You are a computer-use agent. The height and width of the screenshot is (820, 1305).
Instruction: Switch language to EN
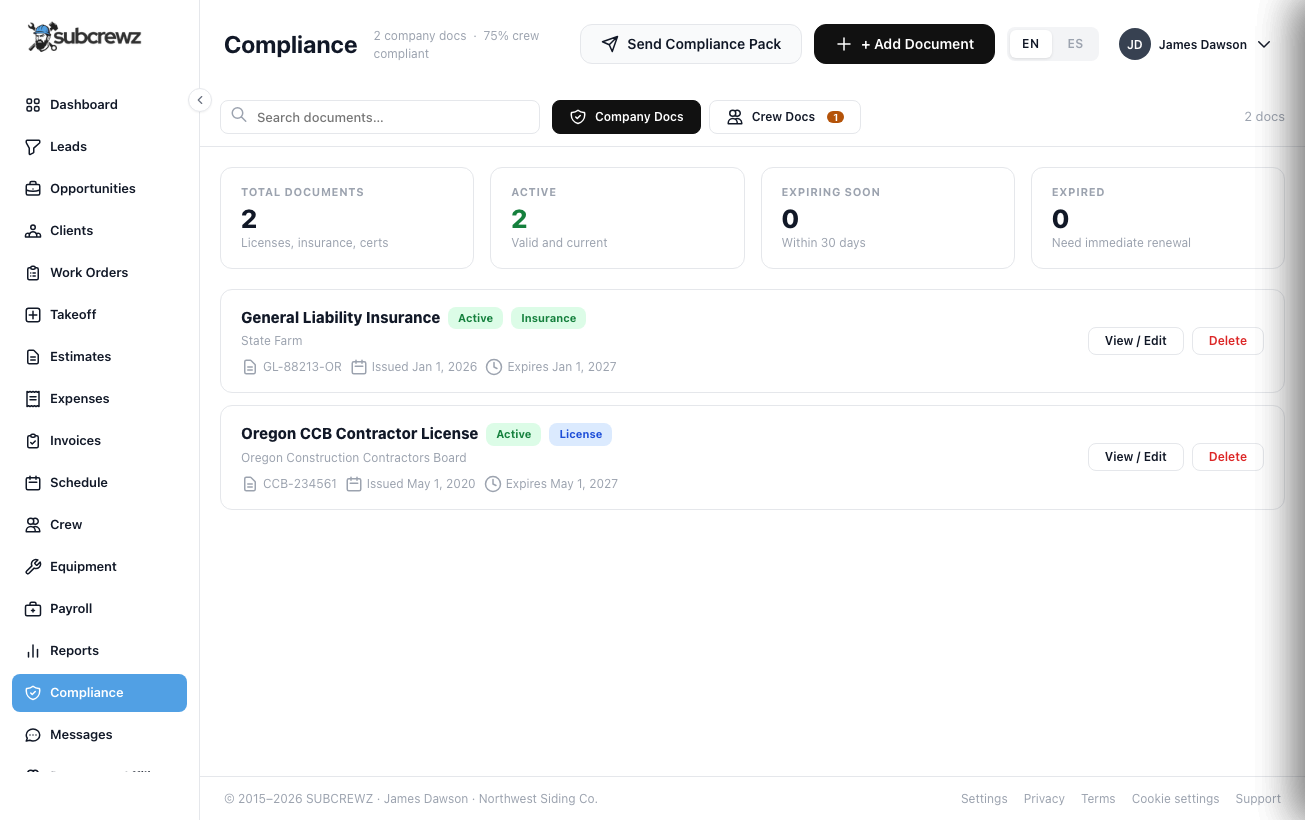(1030, 44)
